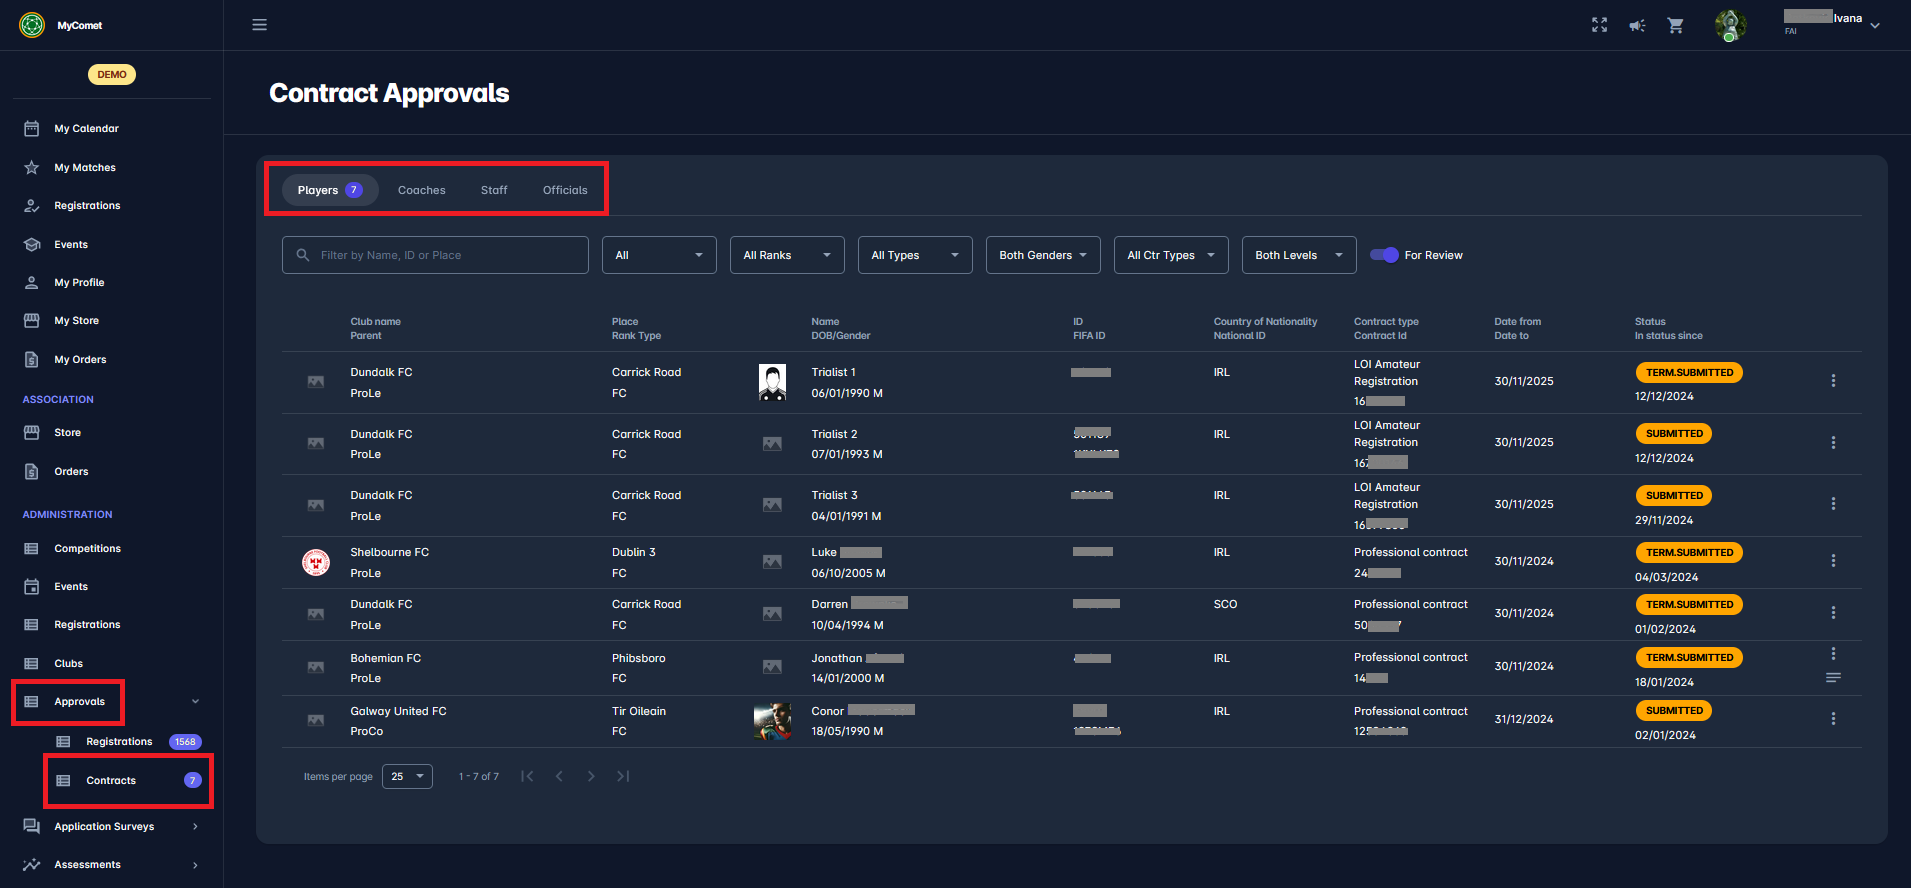Viewport: 1911px width, 888px height.
Task: Open the Both Genders dropdown
Action: (x=1042, y=255)
